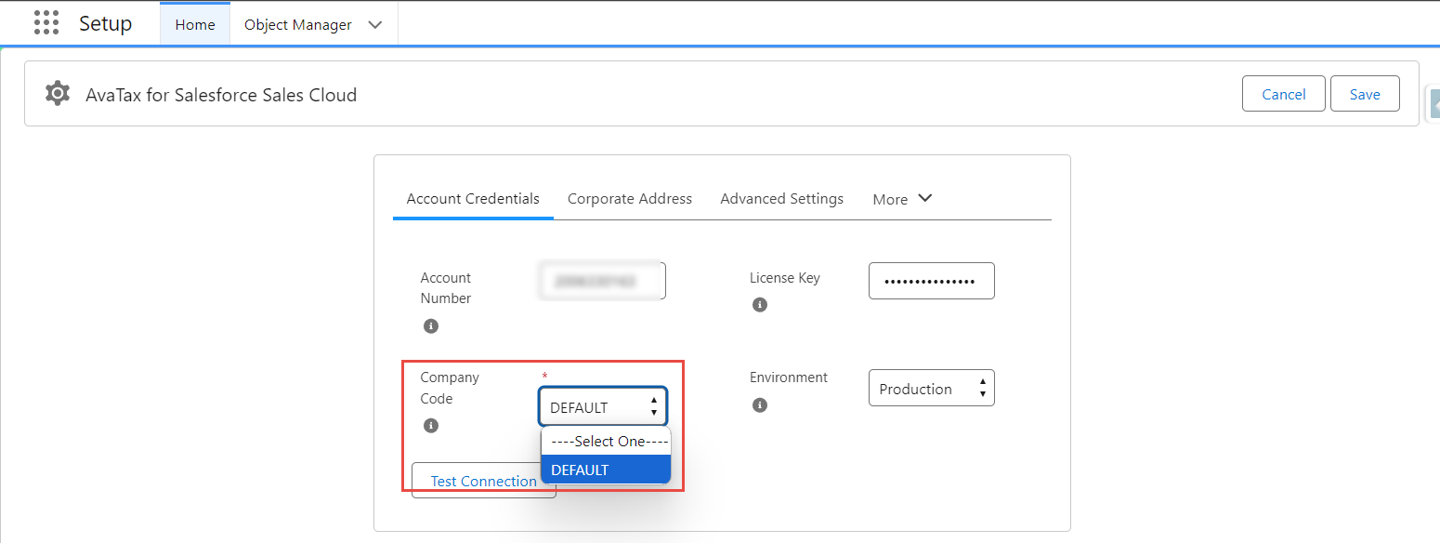
Task: Open the Company Code DEFAULT combo box
Action: [603, 407]
